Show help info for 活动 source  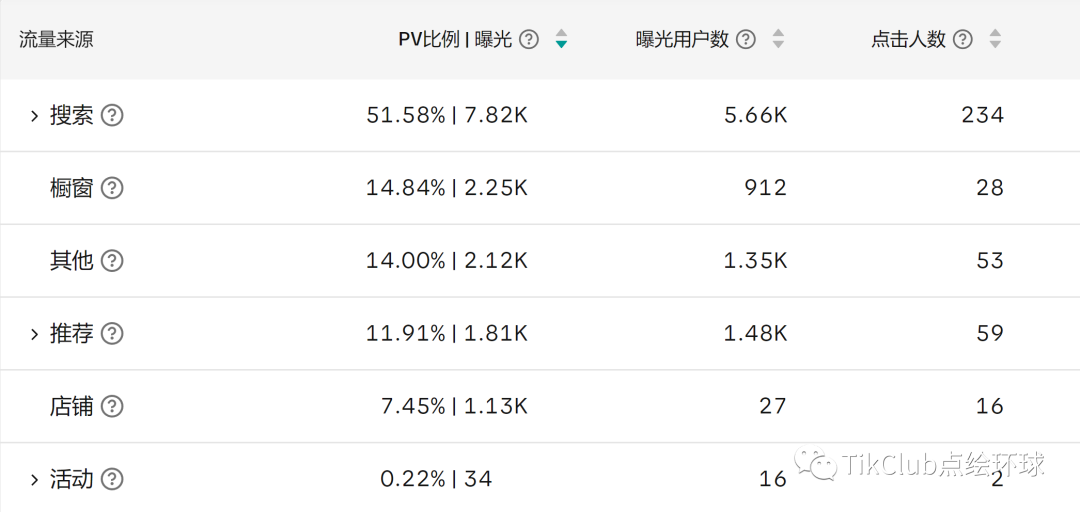pyautogui.click(x=113, y=480)
